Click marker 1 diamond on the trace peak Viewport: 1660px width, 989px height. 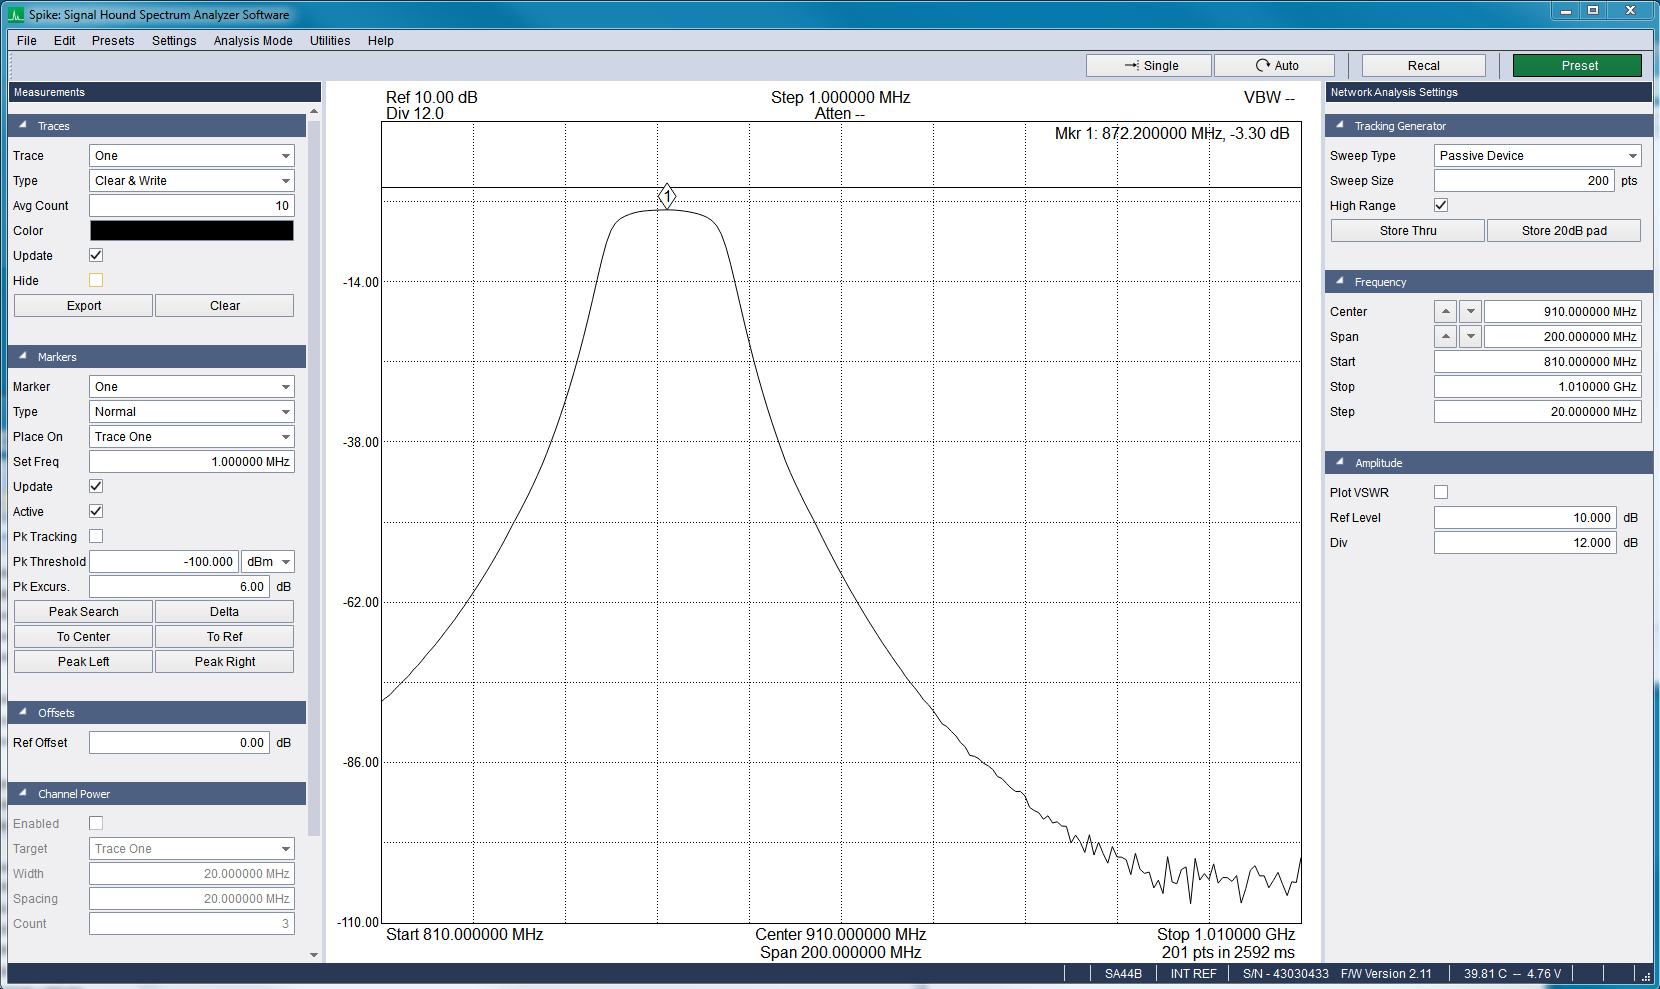(x=667, y=196)
